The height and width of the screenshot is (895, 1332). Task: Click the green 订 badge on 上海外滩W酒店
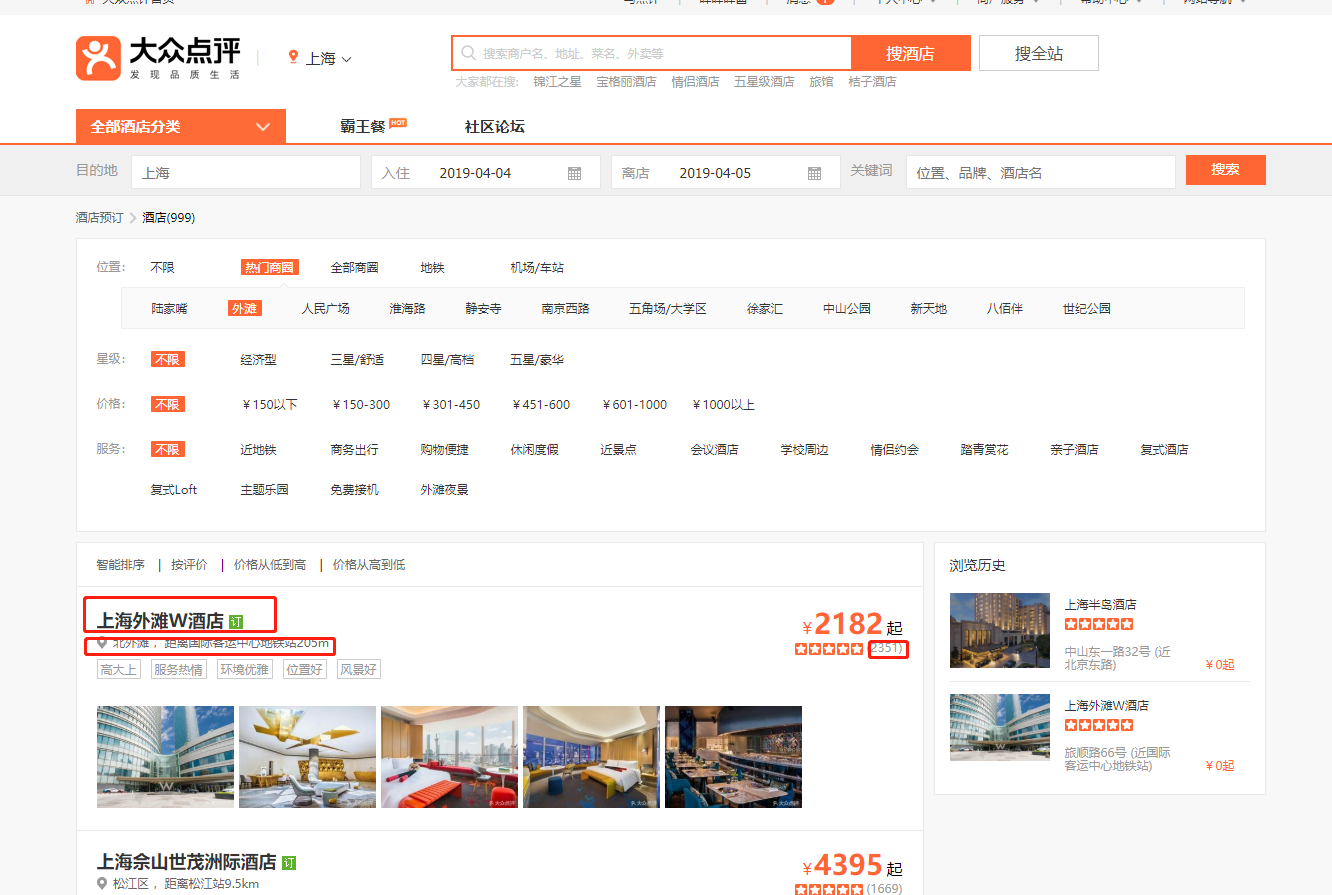(236, 622)
